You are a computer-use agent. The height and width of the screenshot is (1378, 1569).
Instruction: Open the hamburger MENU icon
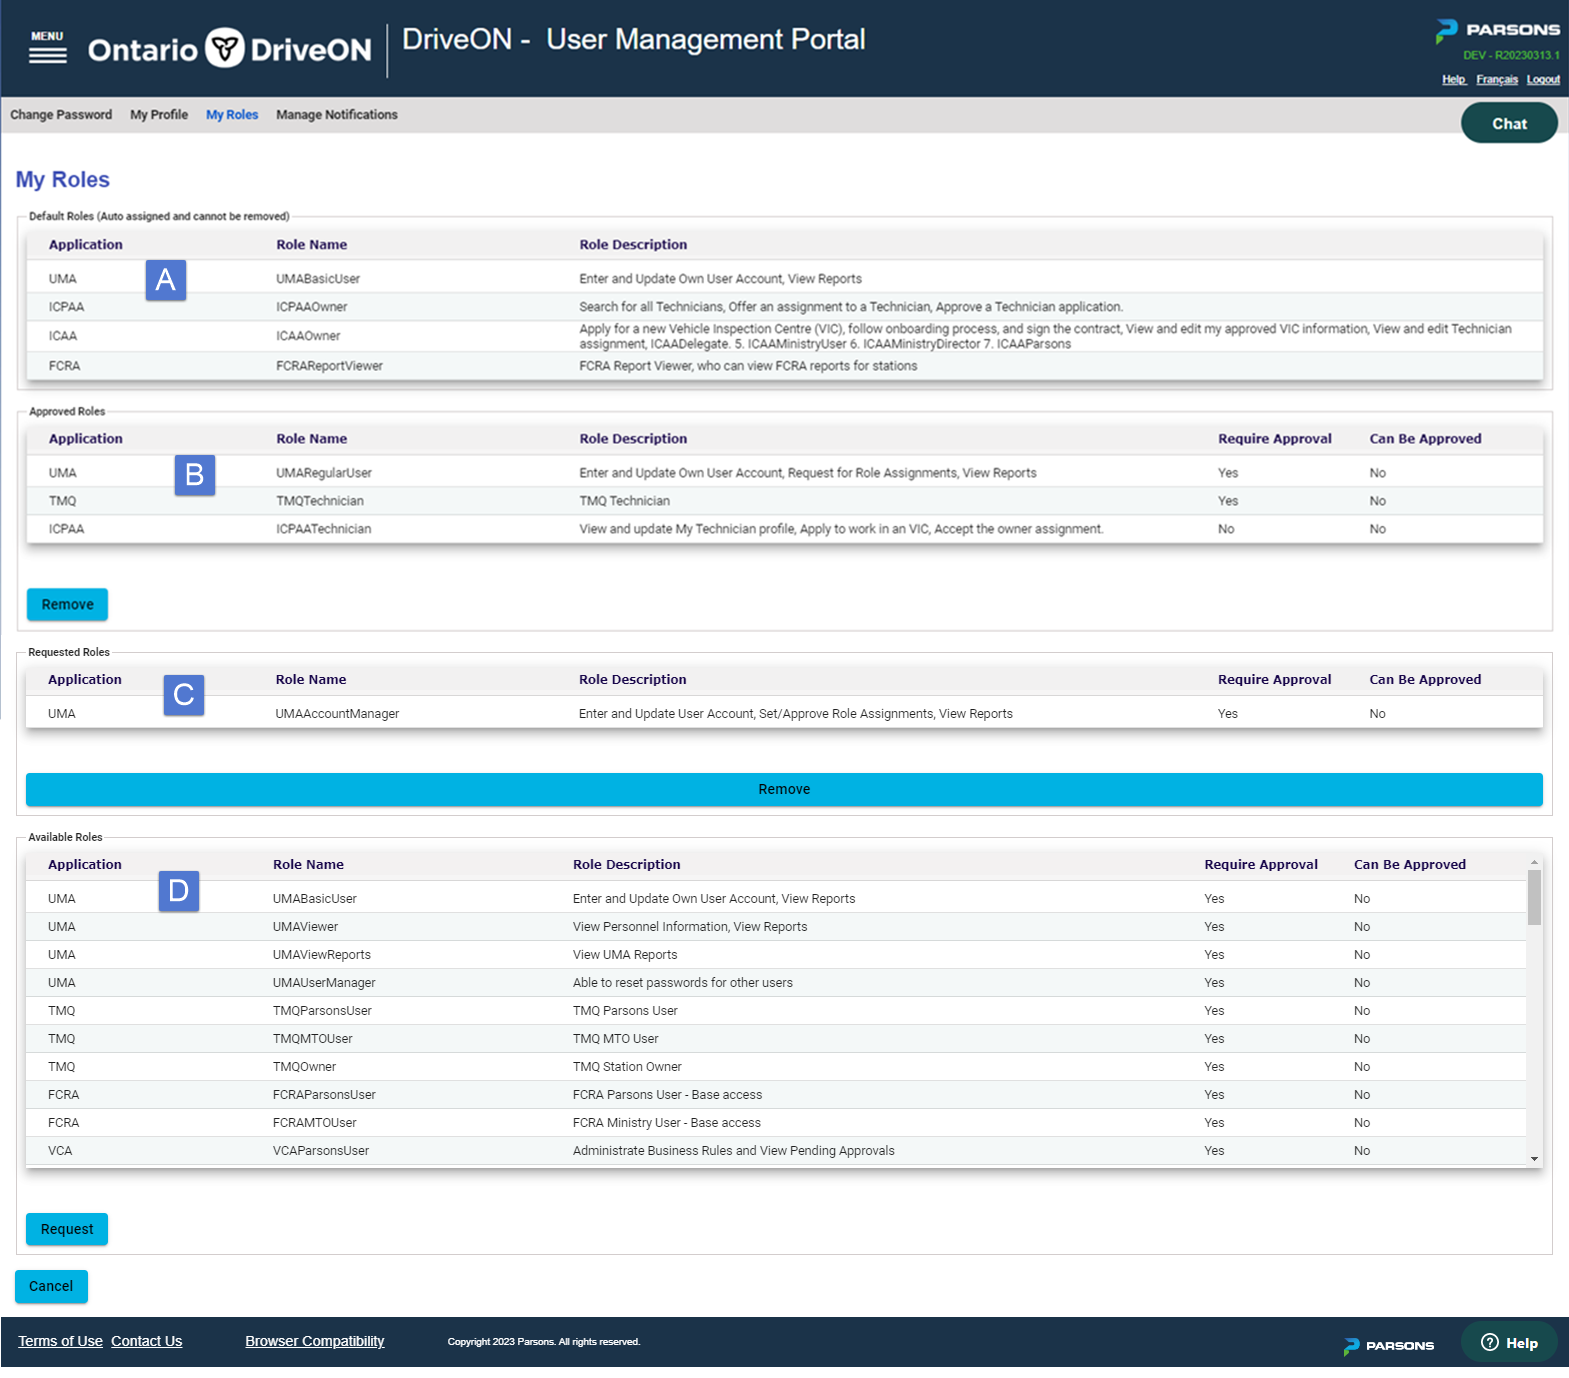[x=47, y=47]
